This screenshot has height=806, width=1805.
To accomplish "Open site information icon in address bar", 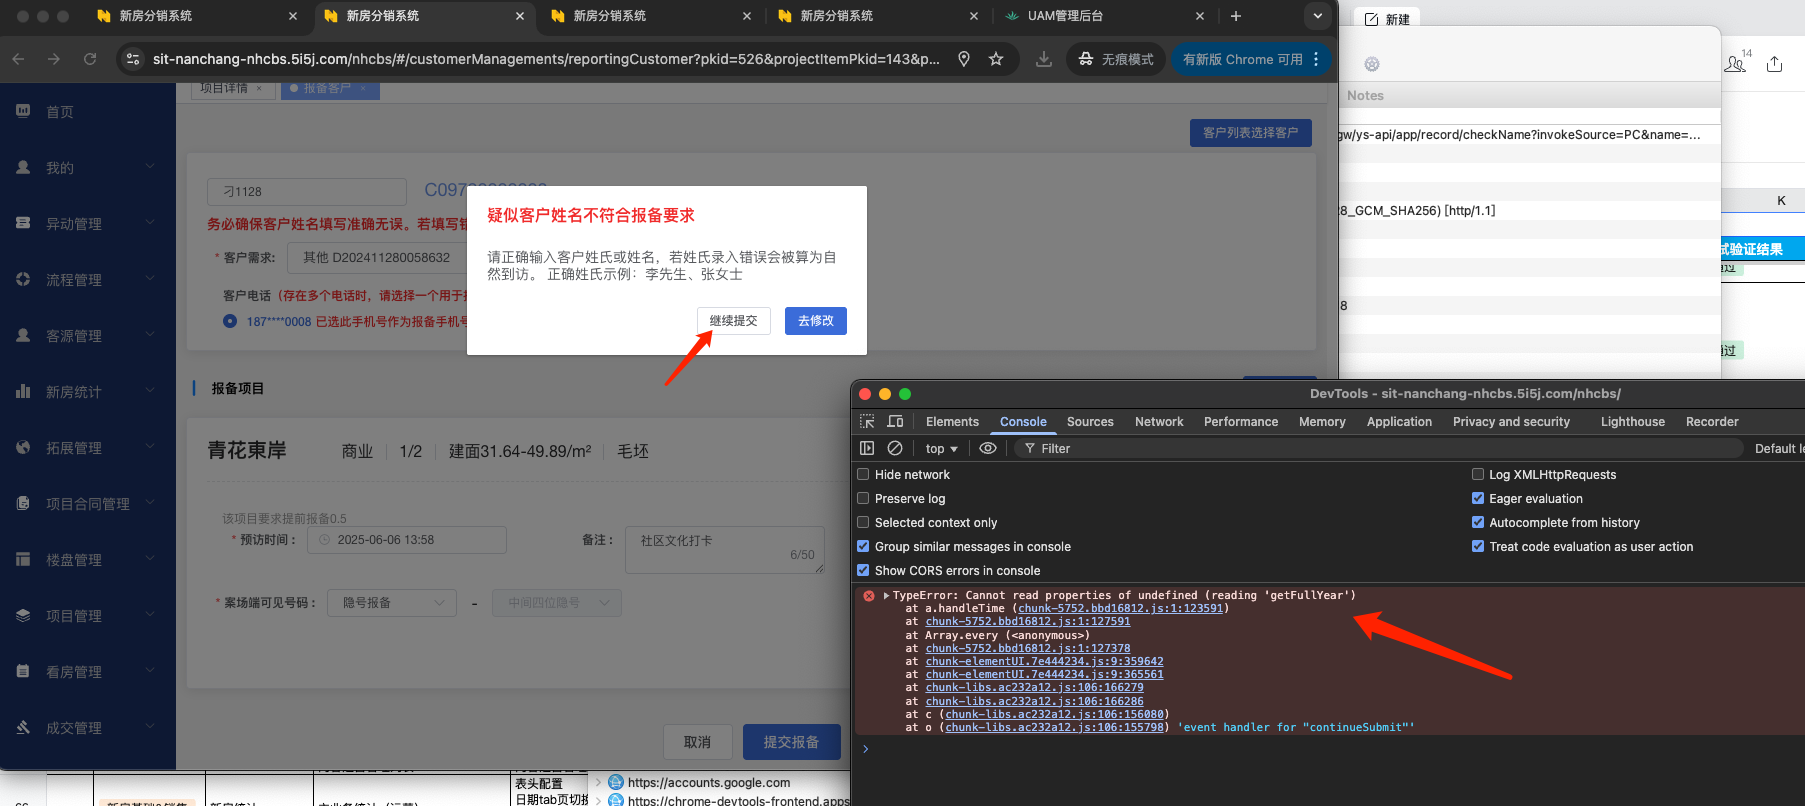I will click(x=133, y=59).
